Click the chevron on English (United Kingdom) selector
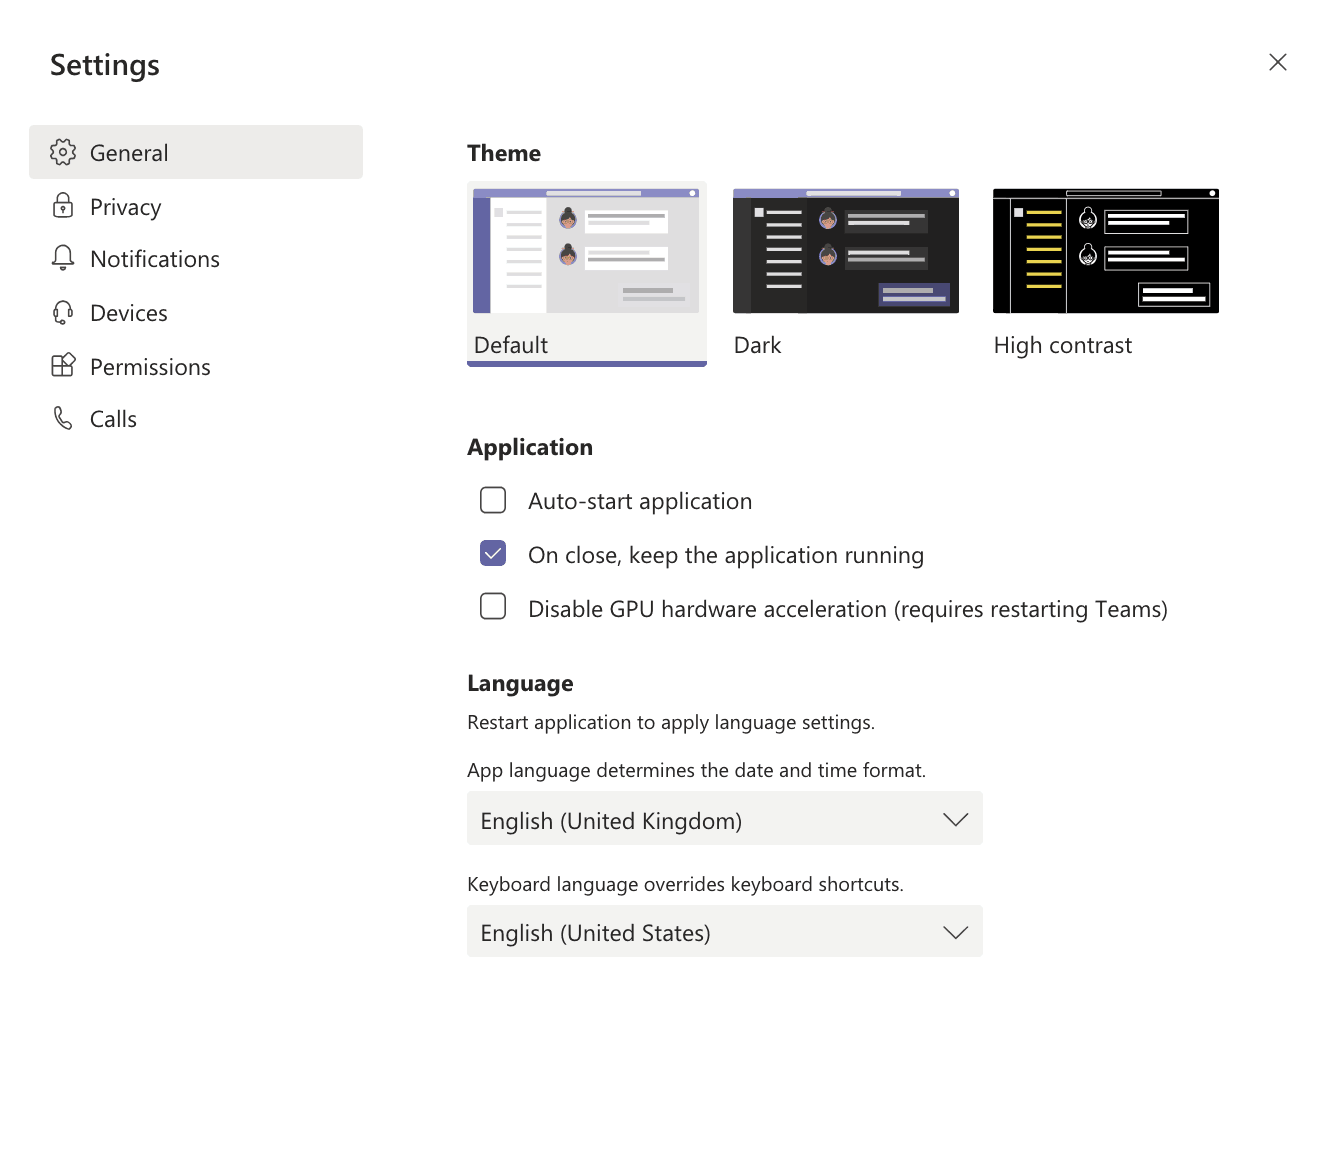The height and width of the screenshot is (1154, 1323). pos(955,818)
